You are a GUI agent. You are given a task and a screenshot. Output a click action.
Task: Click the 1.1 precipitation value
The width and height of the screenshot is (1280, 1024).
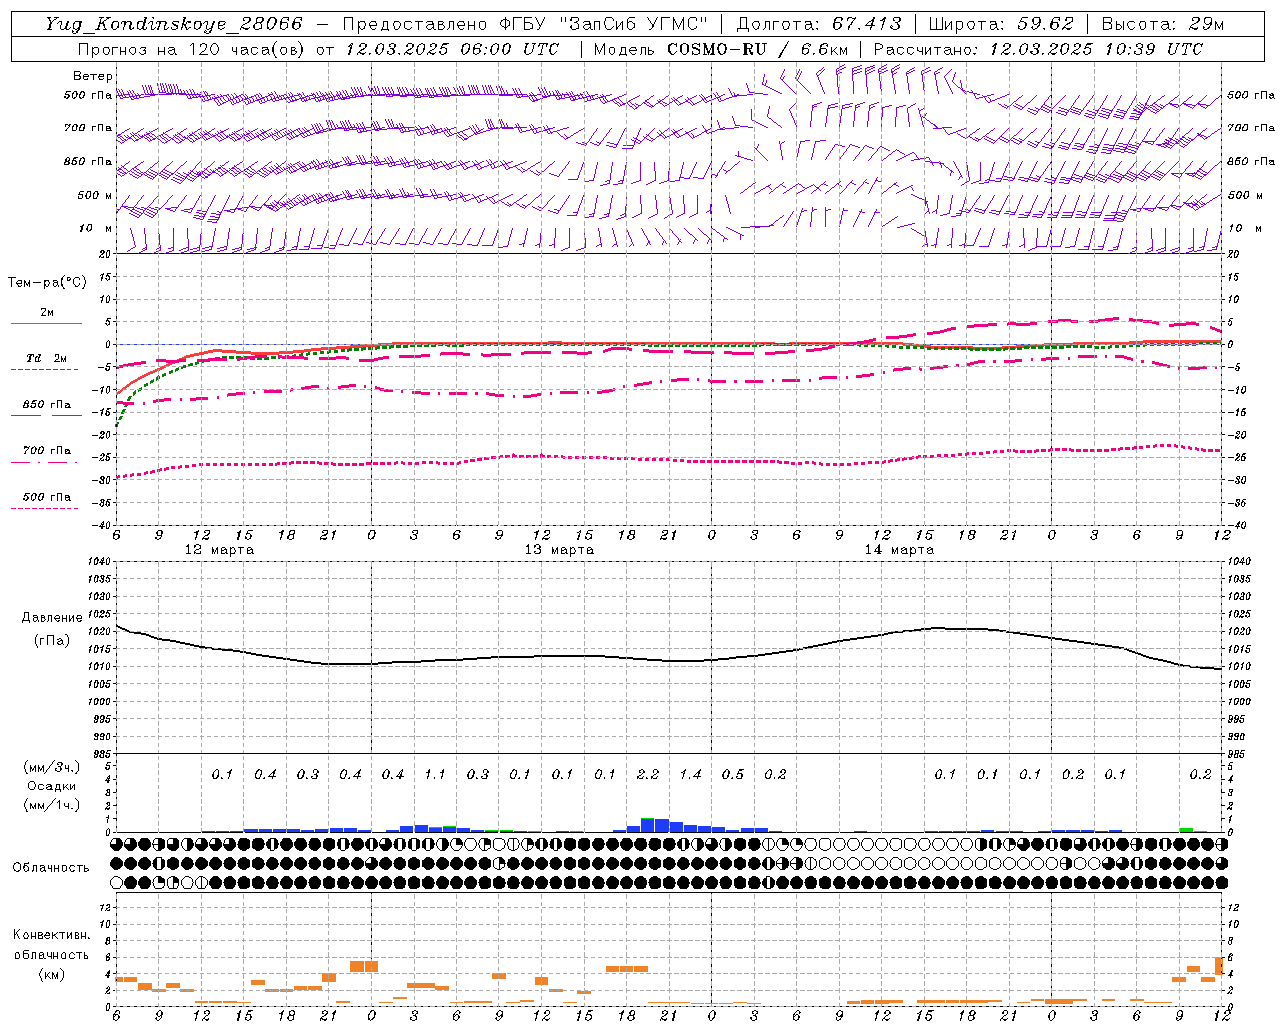434,774
